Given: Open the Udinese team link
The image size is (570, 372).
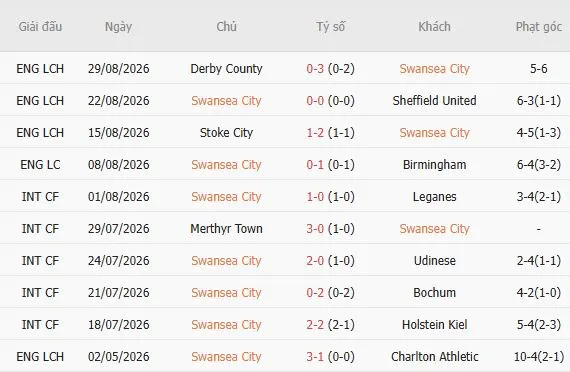Looking at the screenshot, I should tap(434, 261).
